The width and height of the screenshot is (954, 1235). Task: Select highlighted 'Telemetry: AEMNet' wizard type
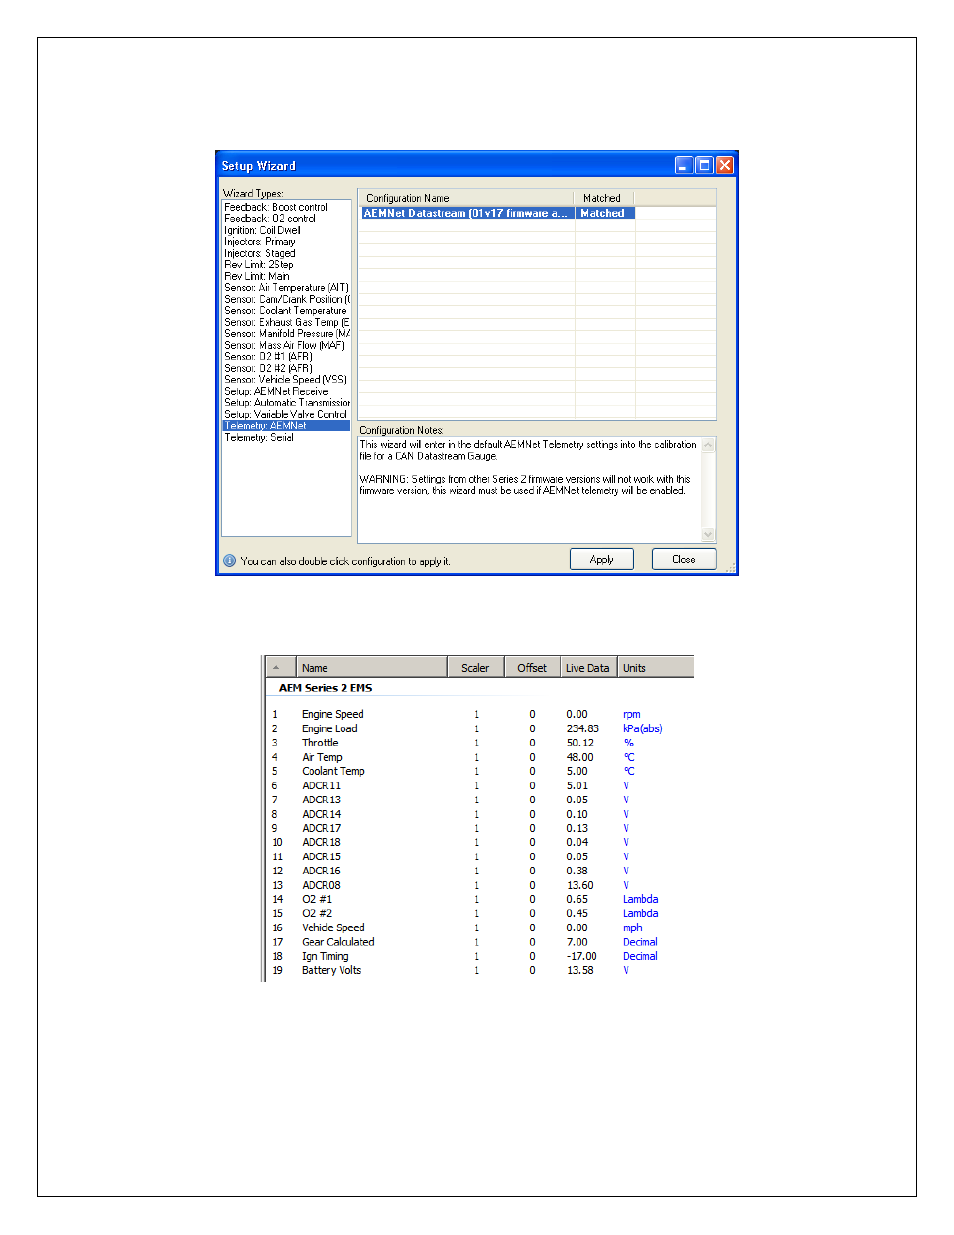(286, 425)
